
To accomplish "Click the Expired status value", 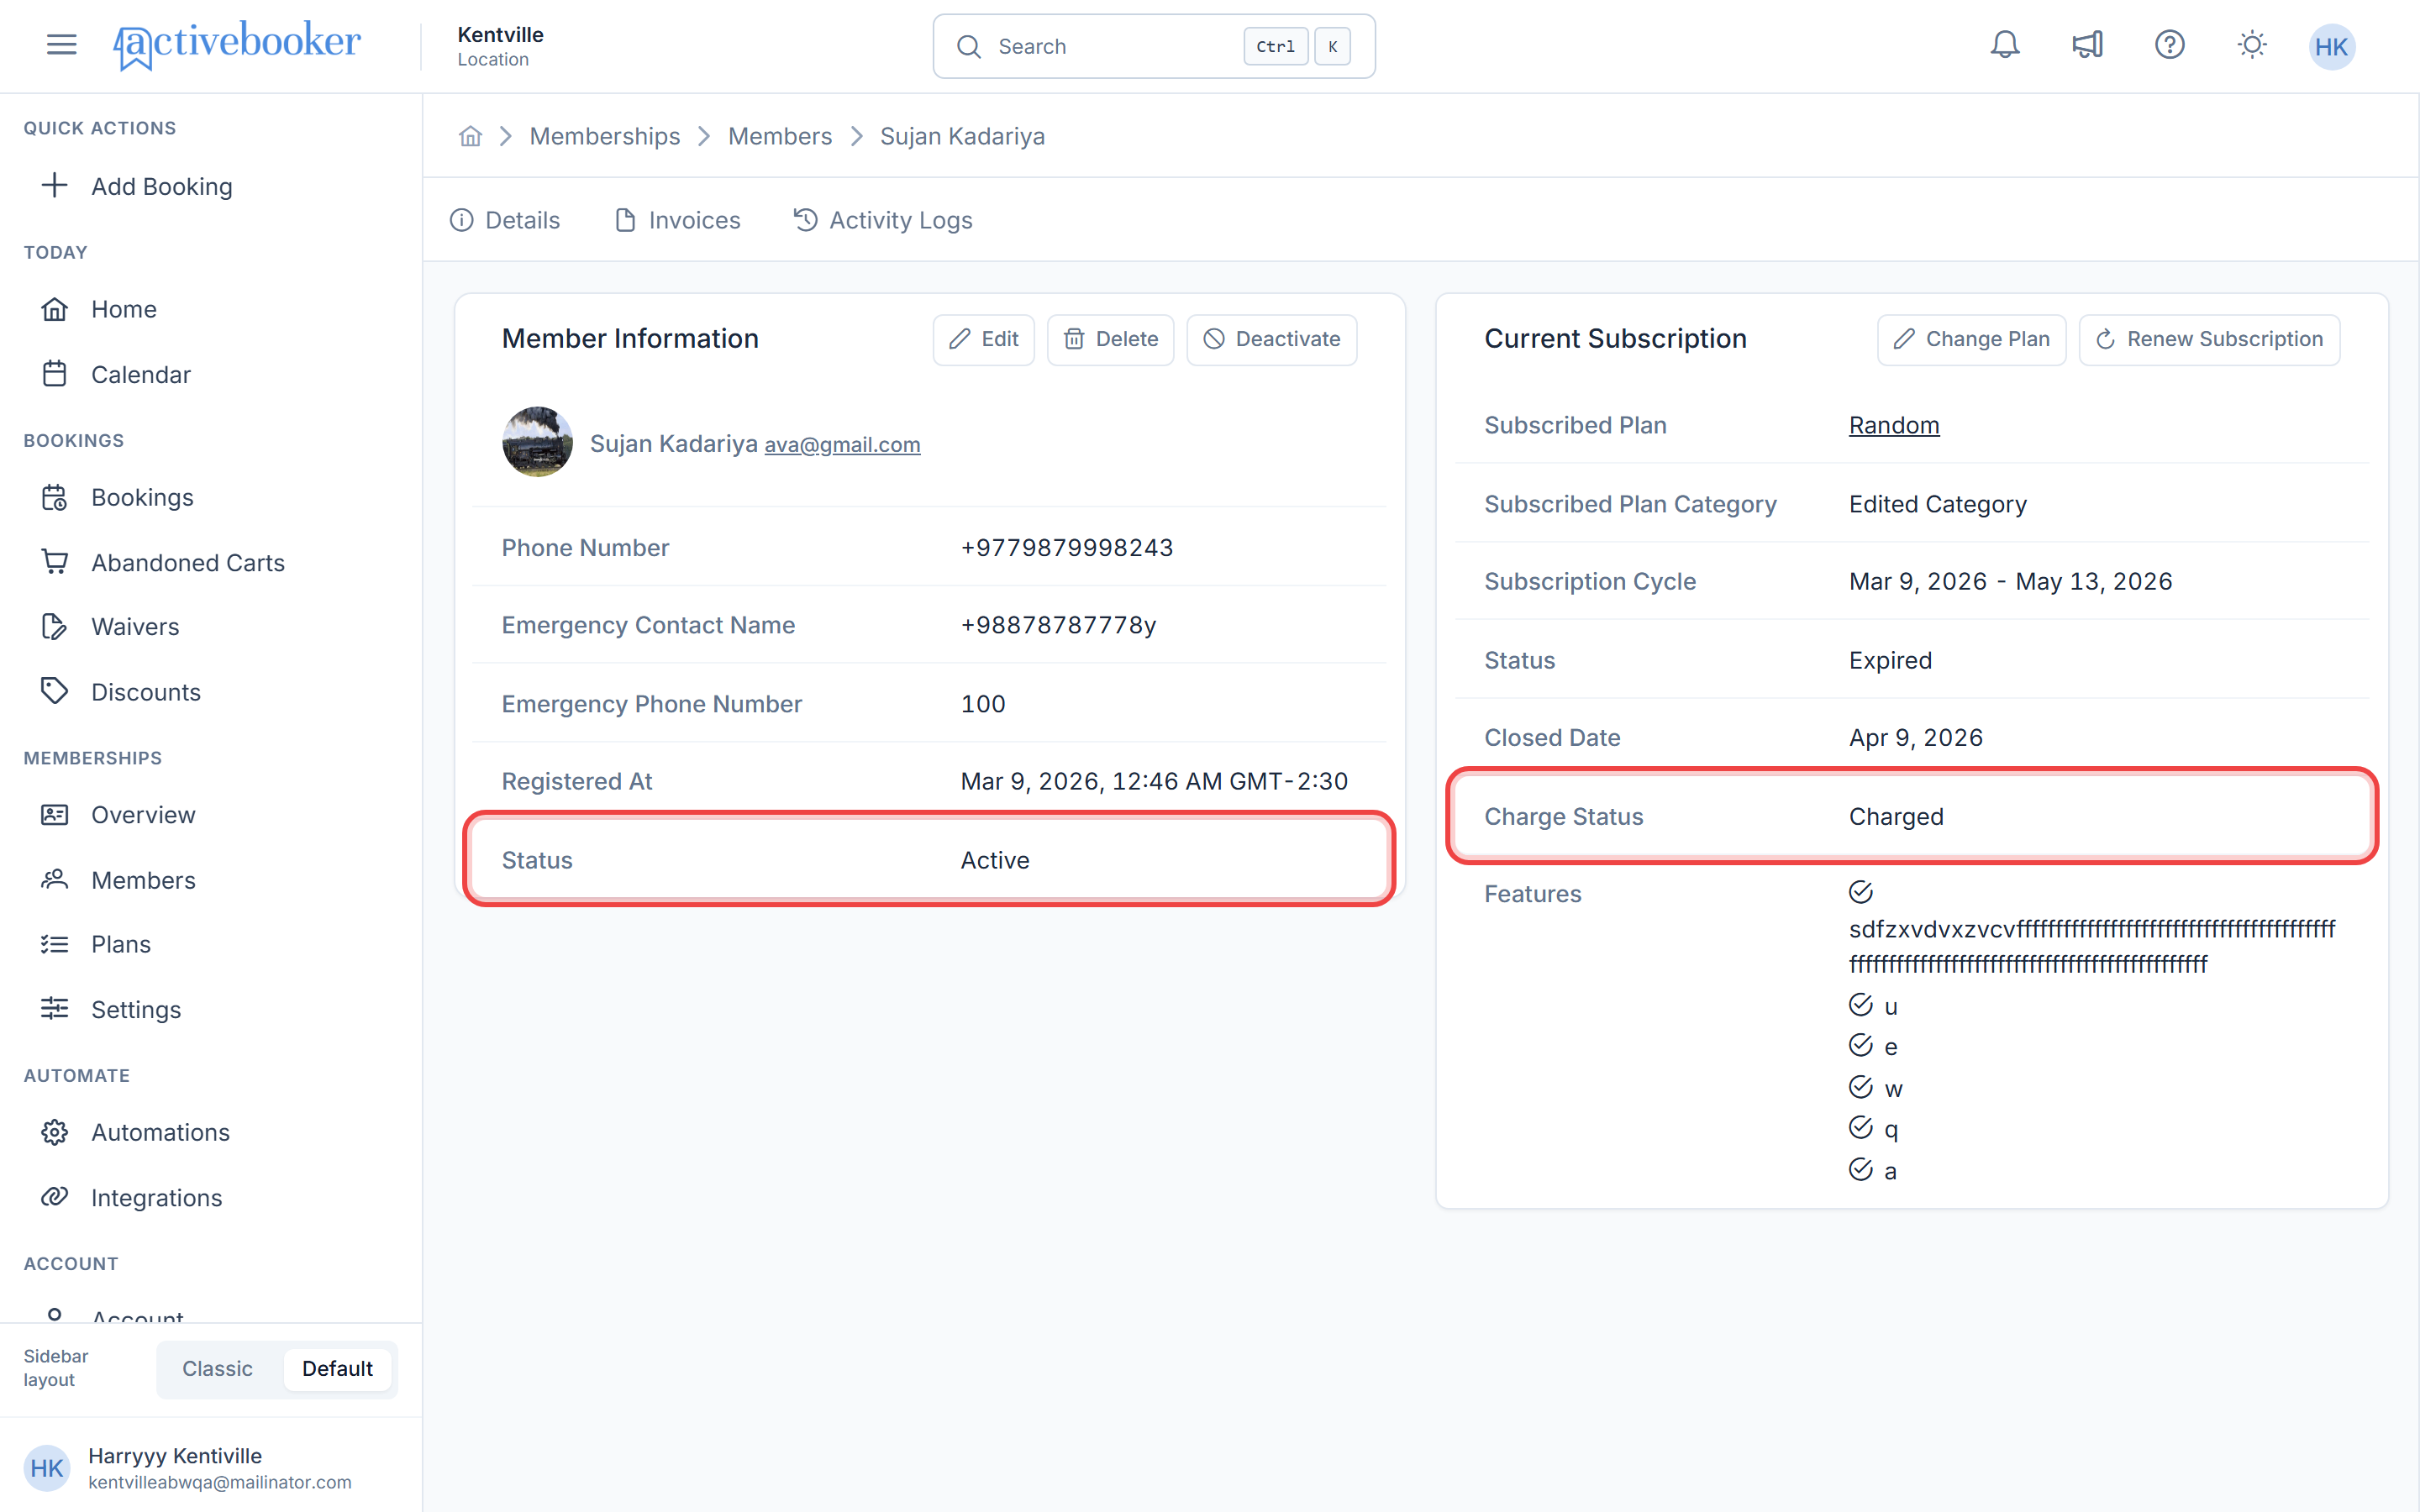I will 1890,660.
